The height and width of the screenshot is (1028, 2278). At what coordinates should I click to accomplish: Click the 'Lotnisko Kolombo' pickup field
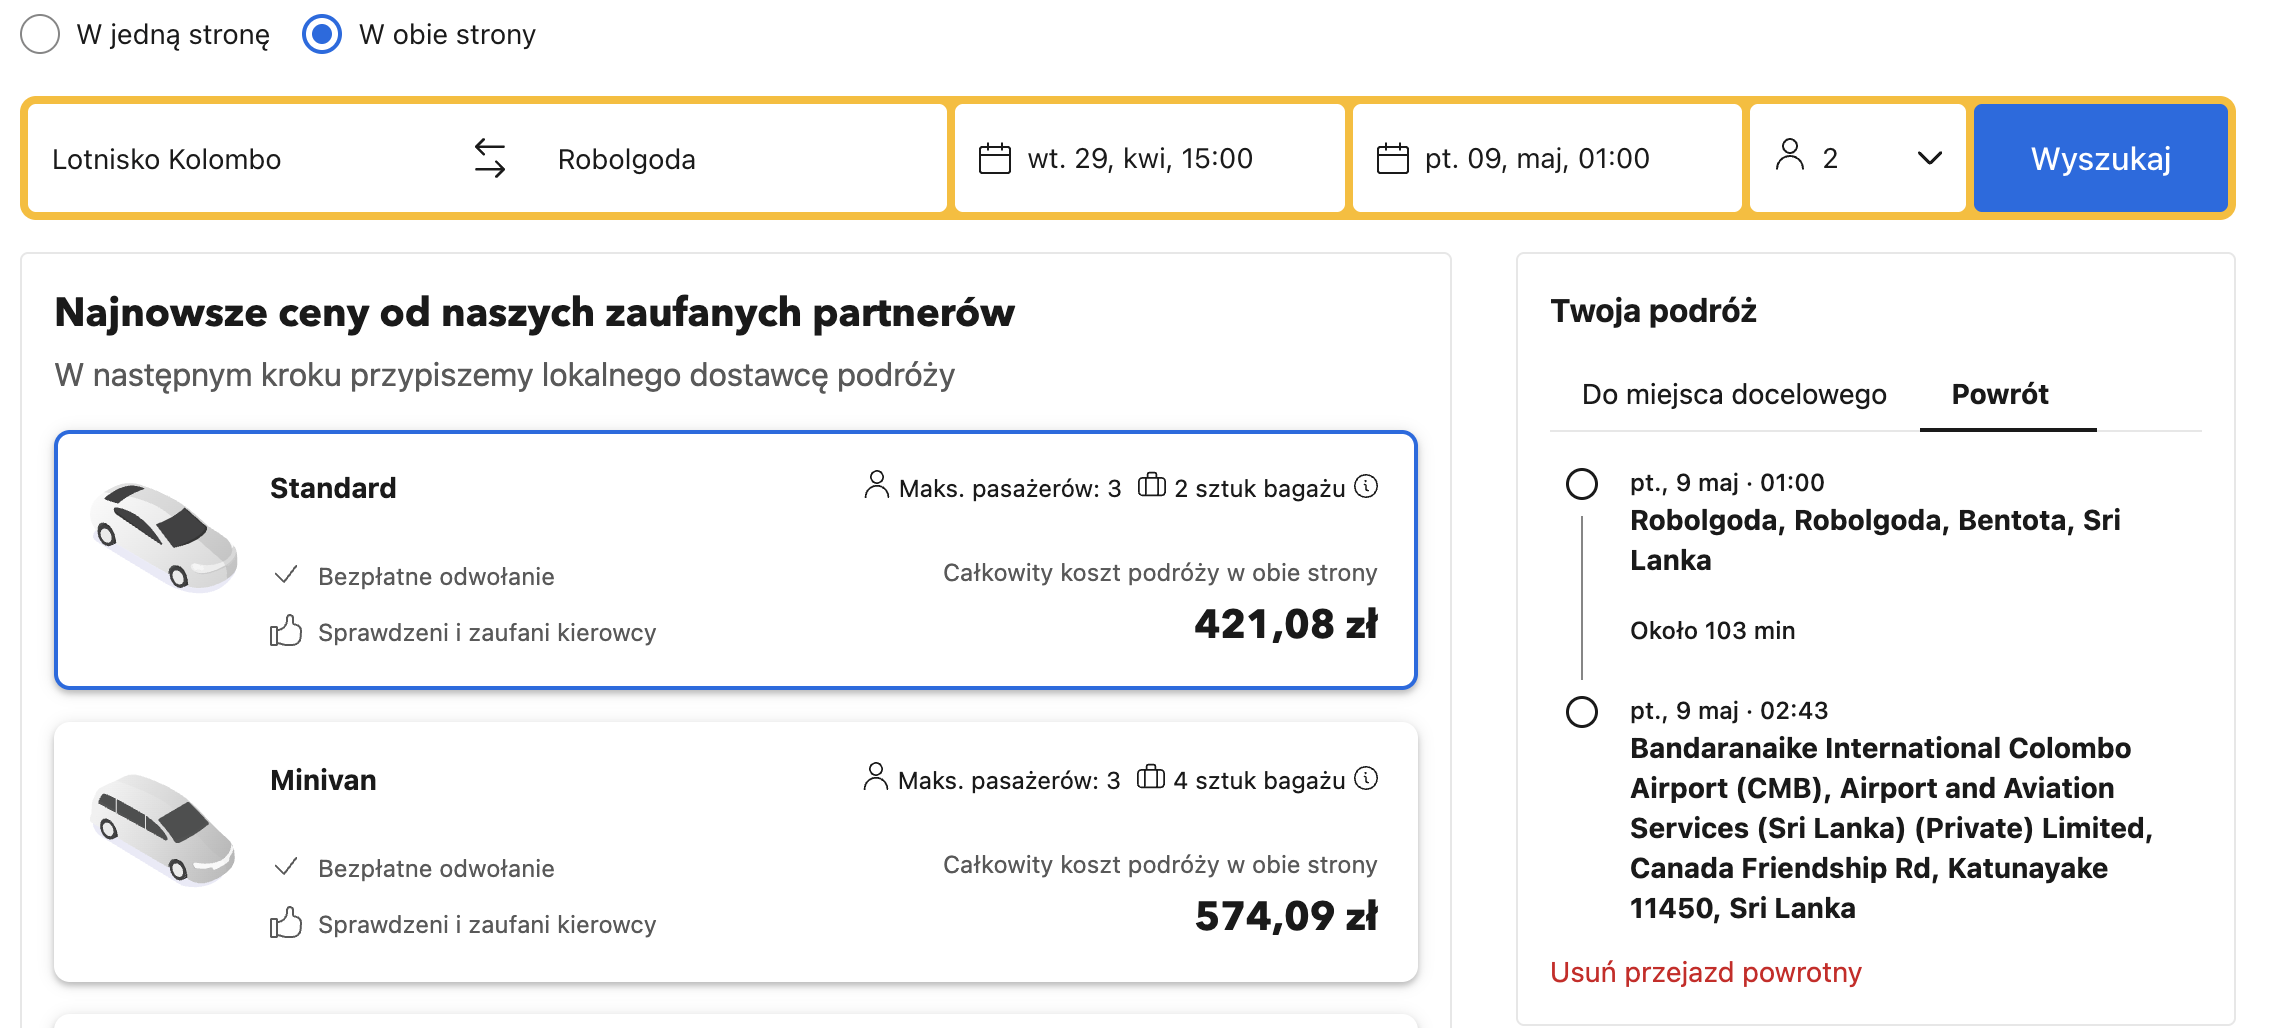pos(240,158)
